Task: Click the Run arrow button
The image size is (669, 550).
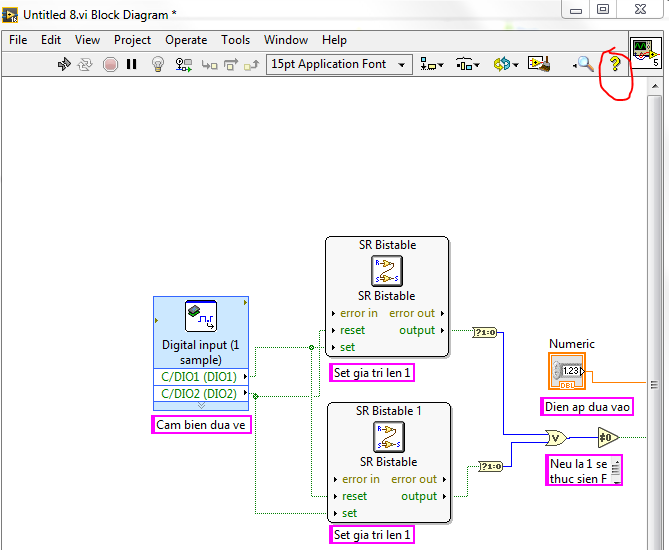Action: coord(64,64)
